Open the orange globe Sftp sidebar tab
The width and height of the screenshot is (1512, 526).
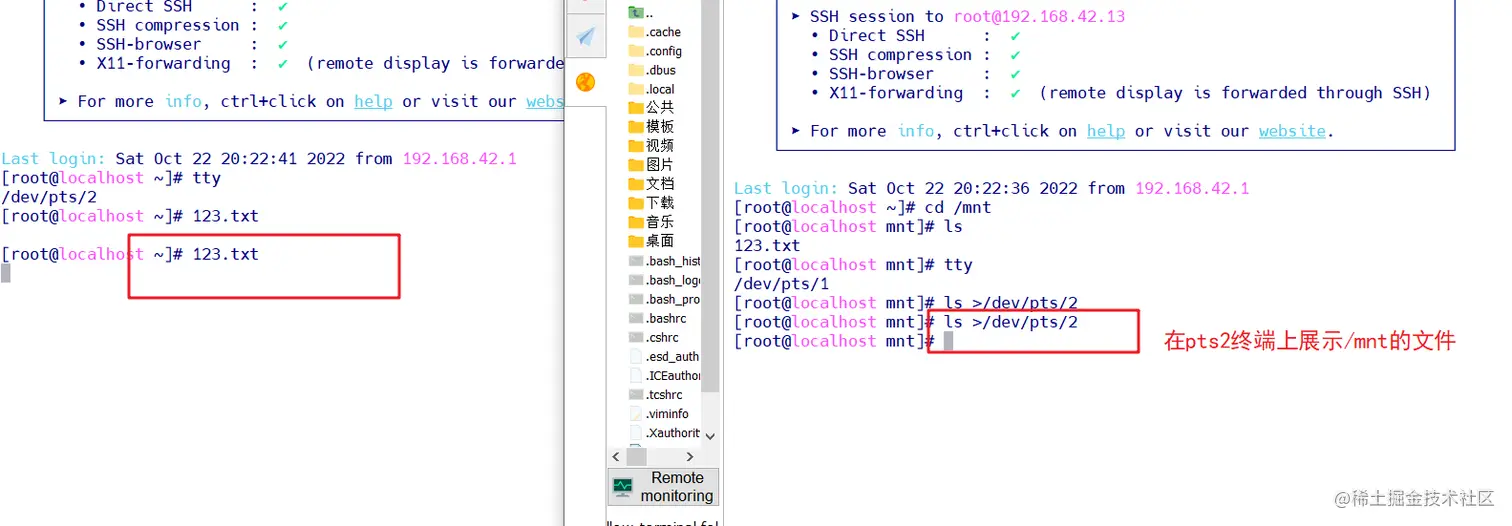pyautogui.click(x=586, y=82)
